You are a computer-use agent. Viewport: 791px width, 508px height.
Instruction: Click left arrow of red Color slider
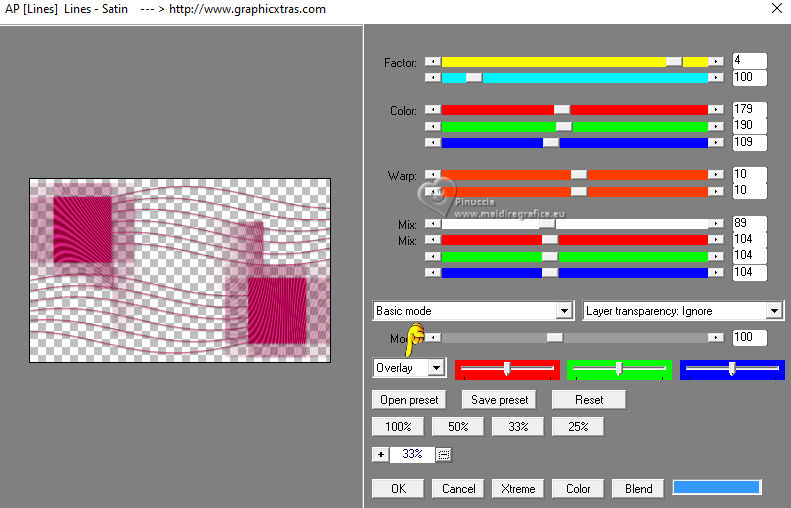433,109
